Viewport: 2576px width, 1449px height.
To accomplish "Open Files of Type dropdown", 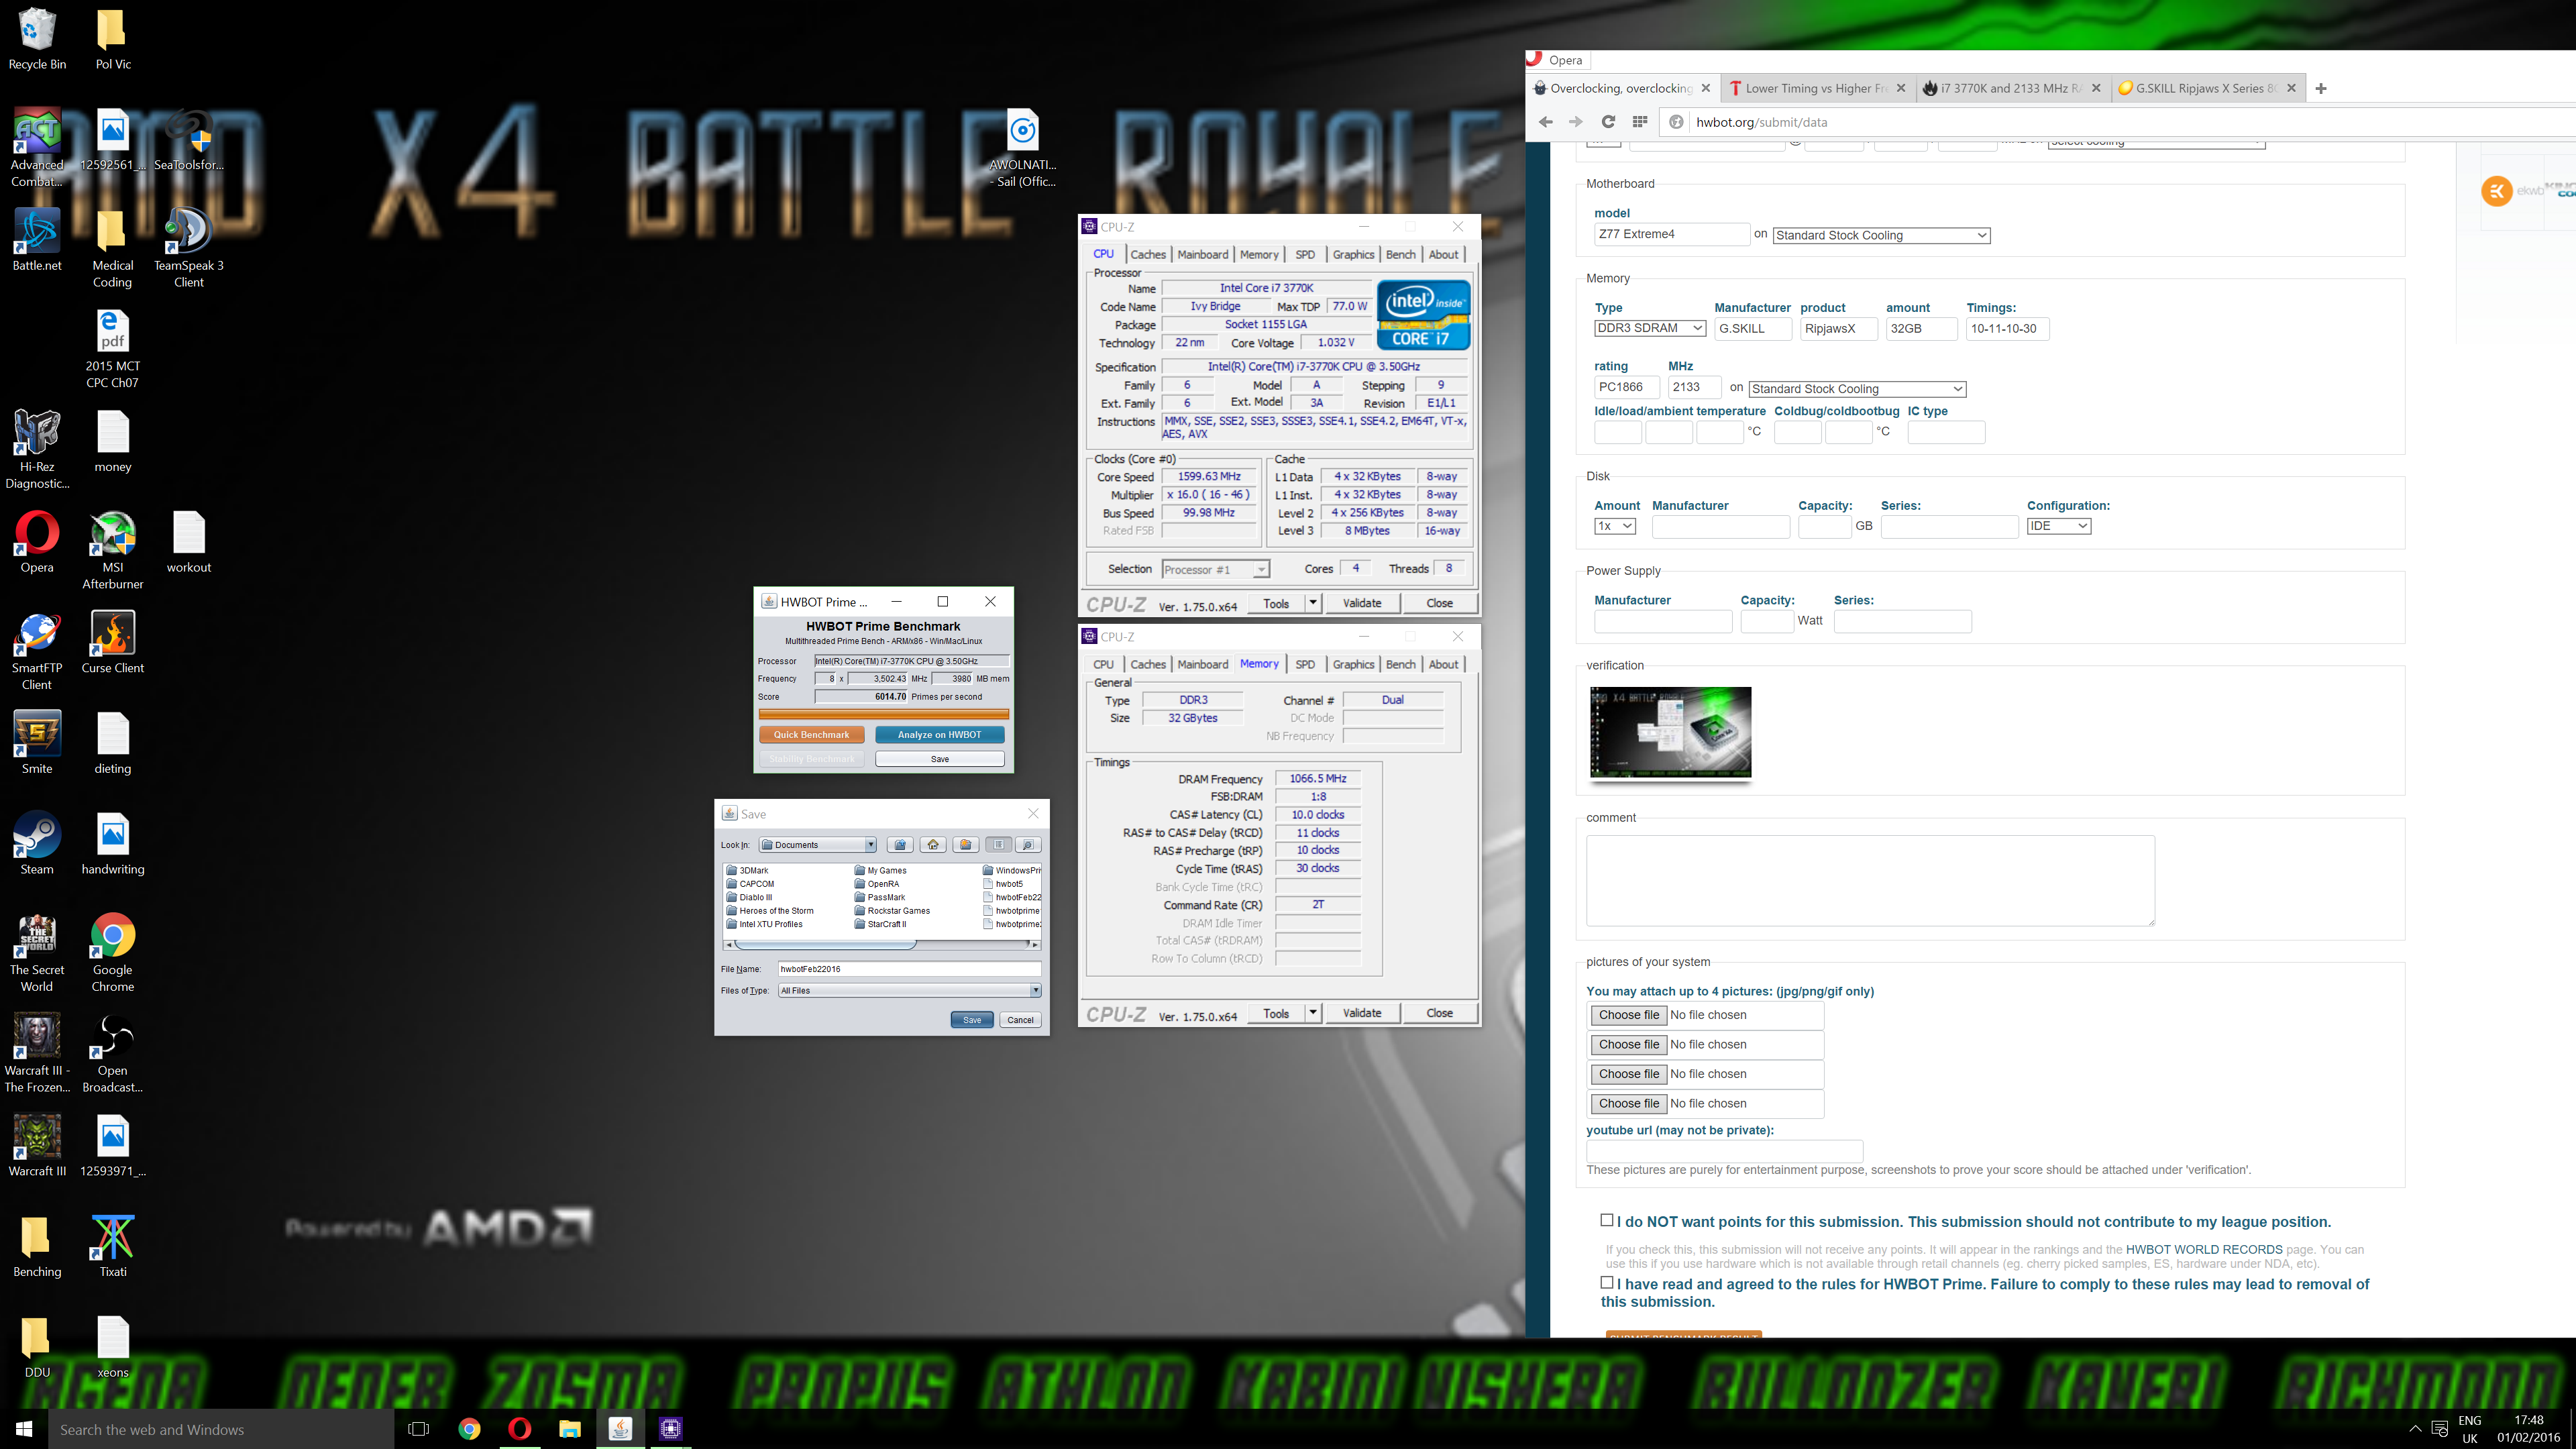I will pos(909,991).
